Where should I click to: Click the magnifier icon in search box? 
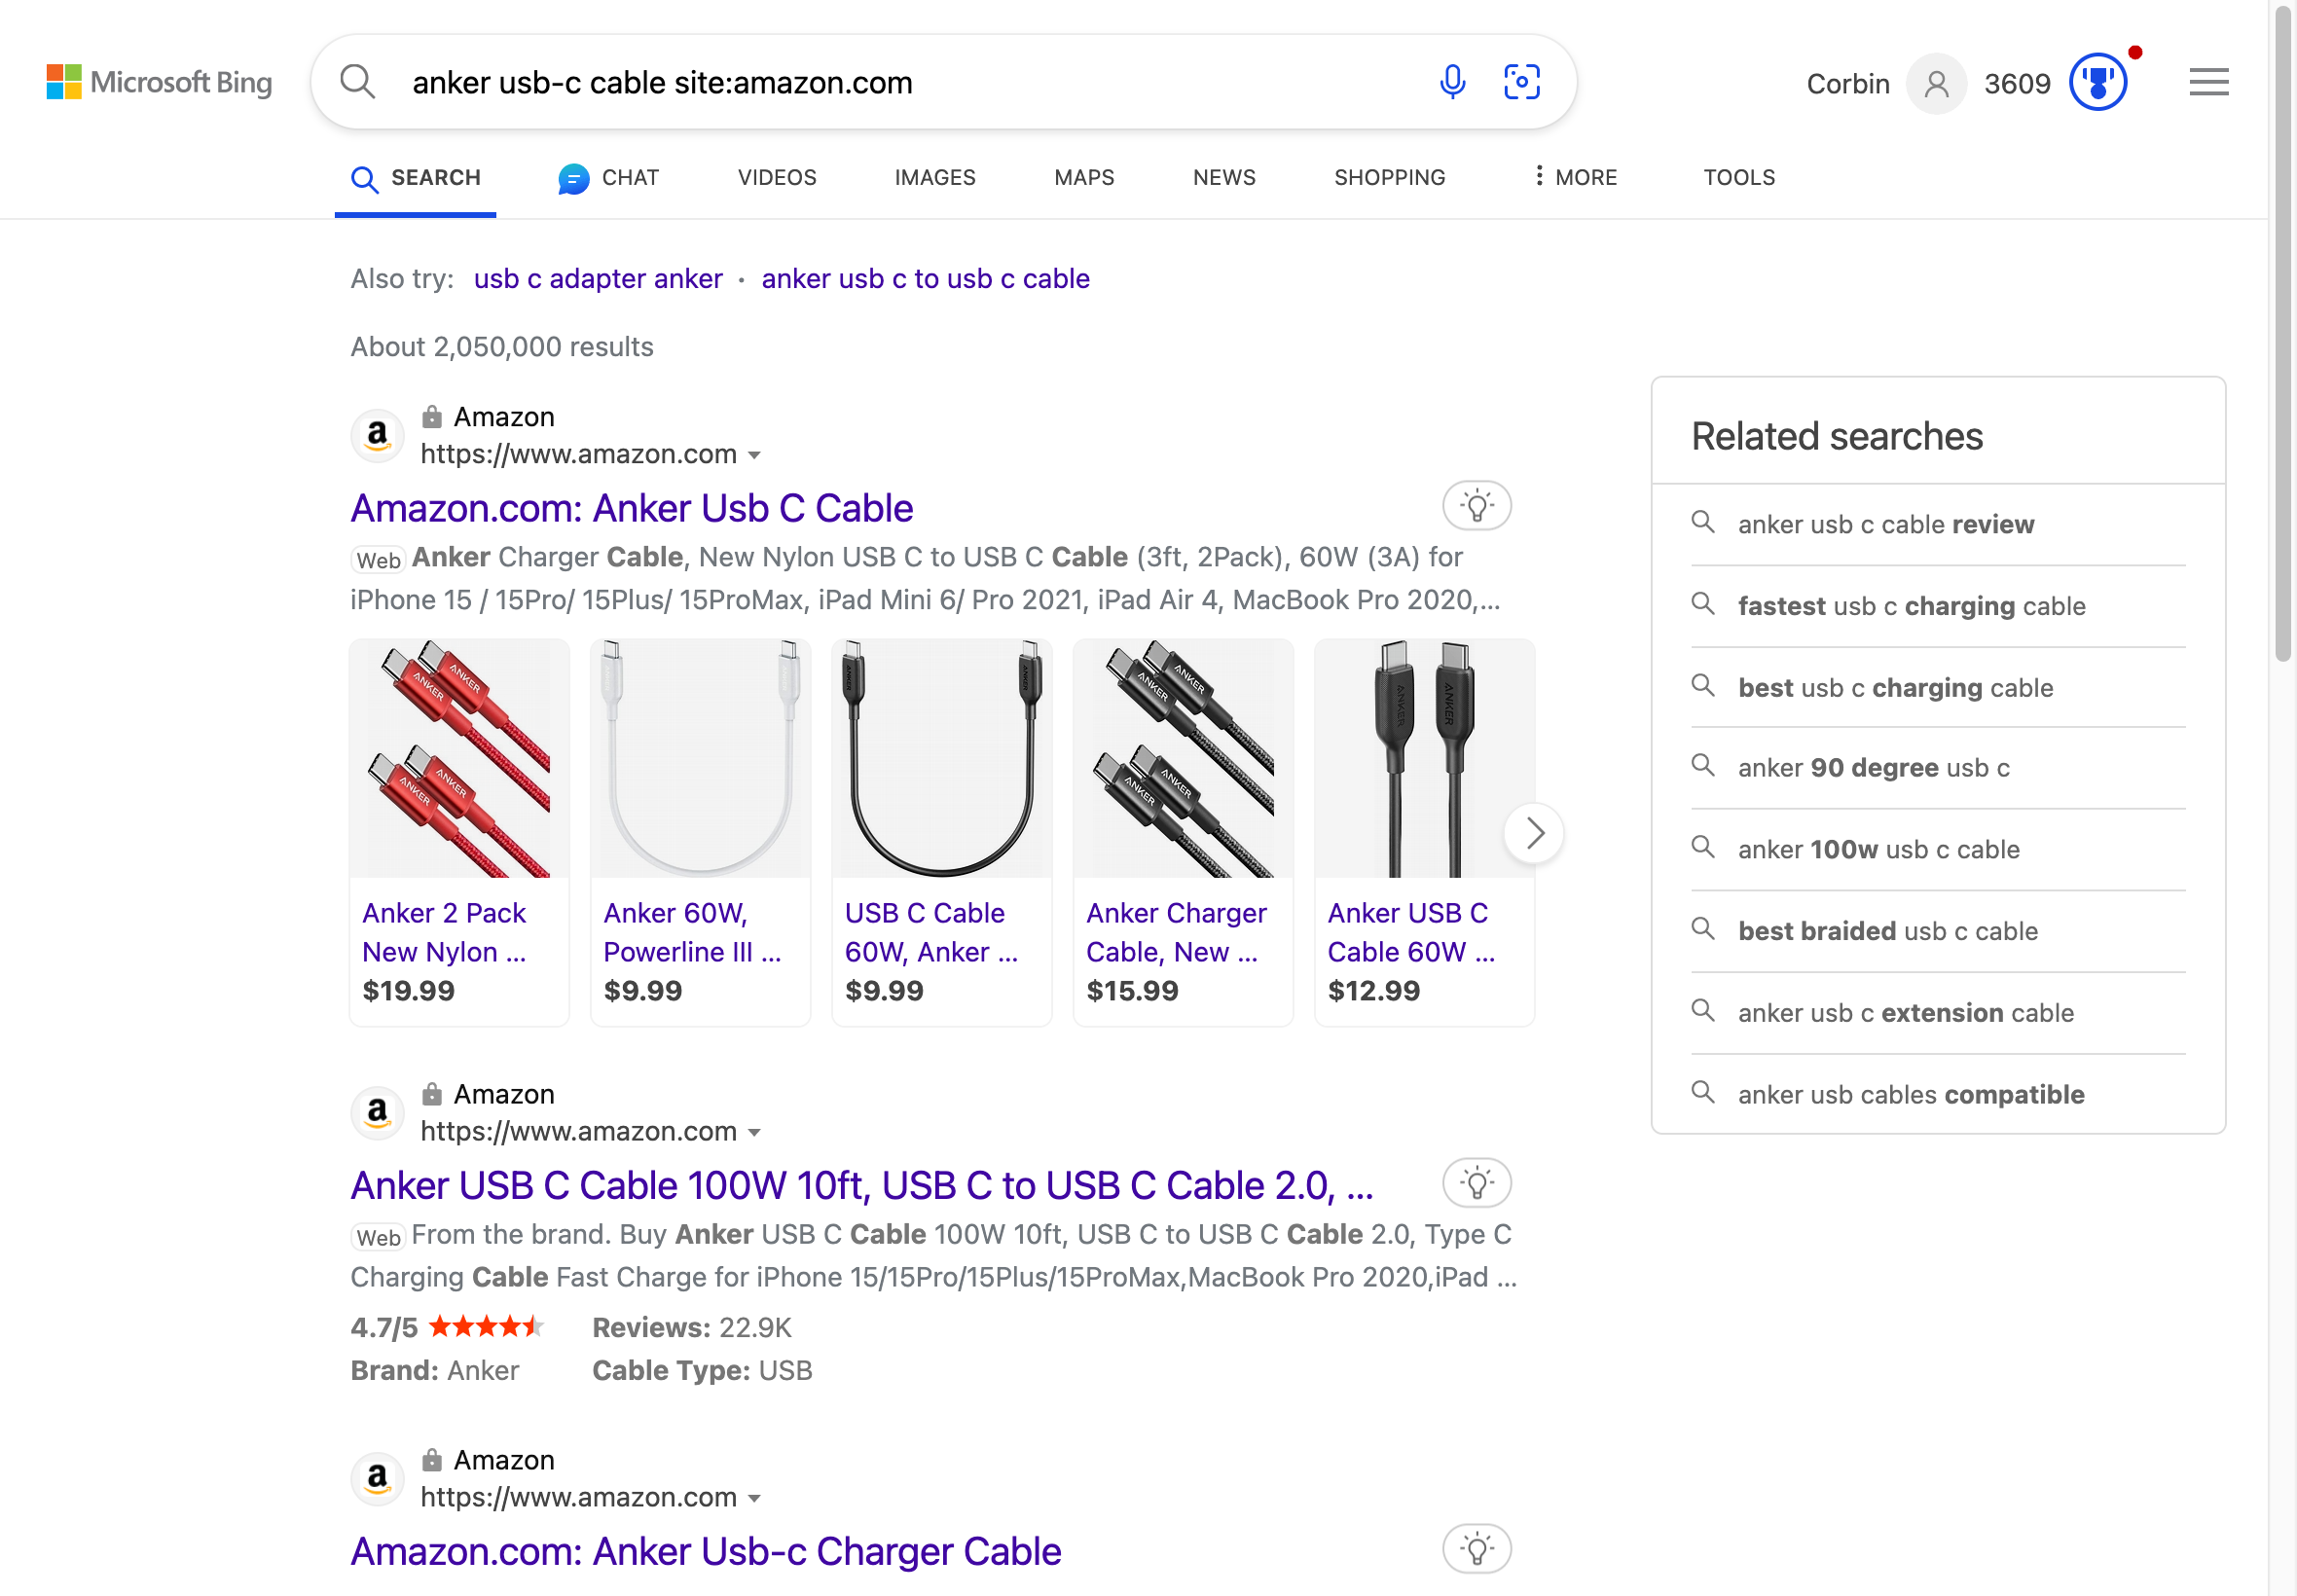pos(357,82)
